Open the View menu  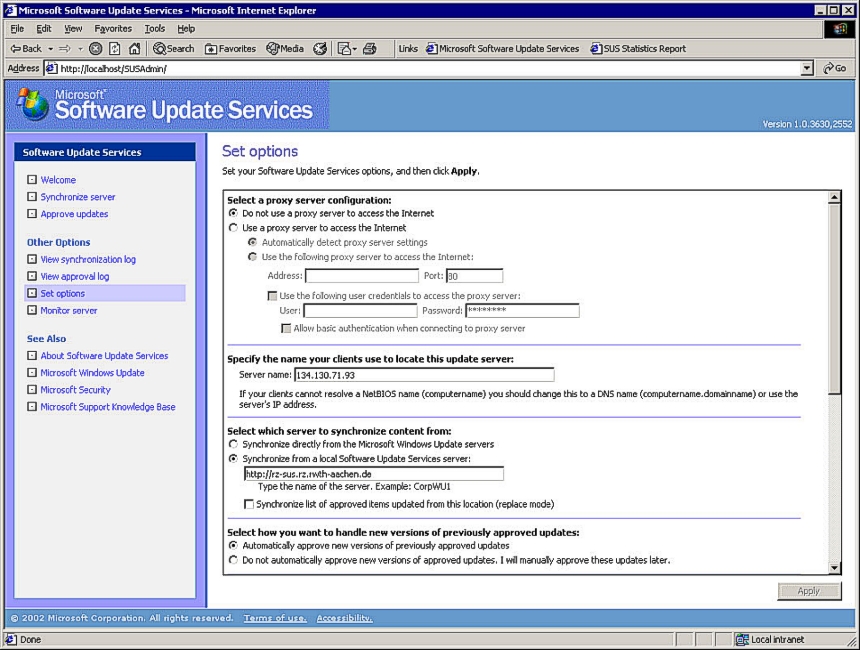pyautogui.click(x=73, y=29)
